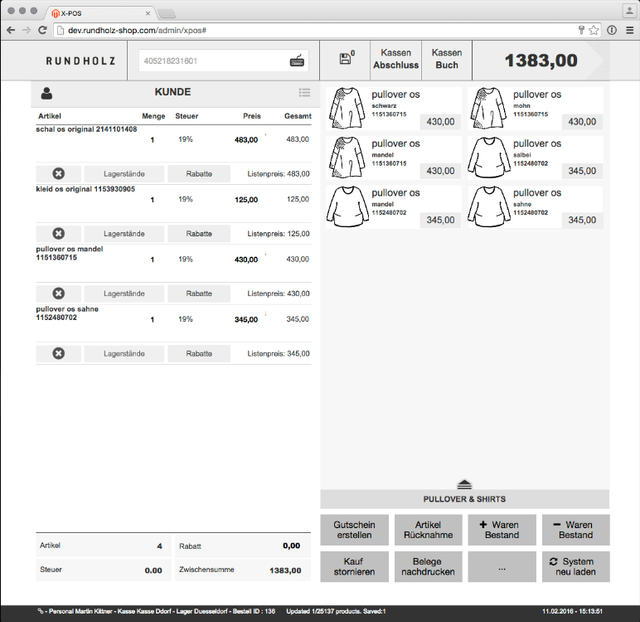Open the browser hamburger menu
Viewport: 640px width, 622px height.
(627, 30)
